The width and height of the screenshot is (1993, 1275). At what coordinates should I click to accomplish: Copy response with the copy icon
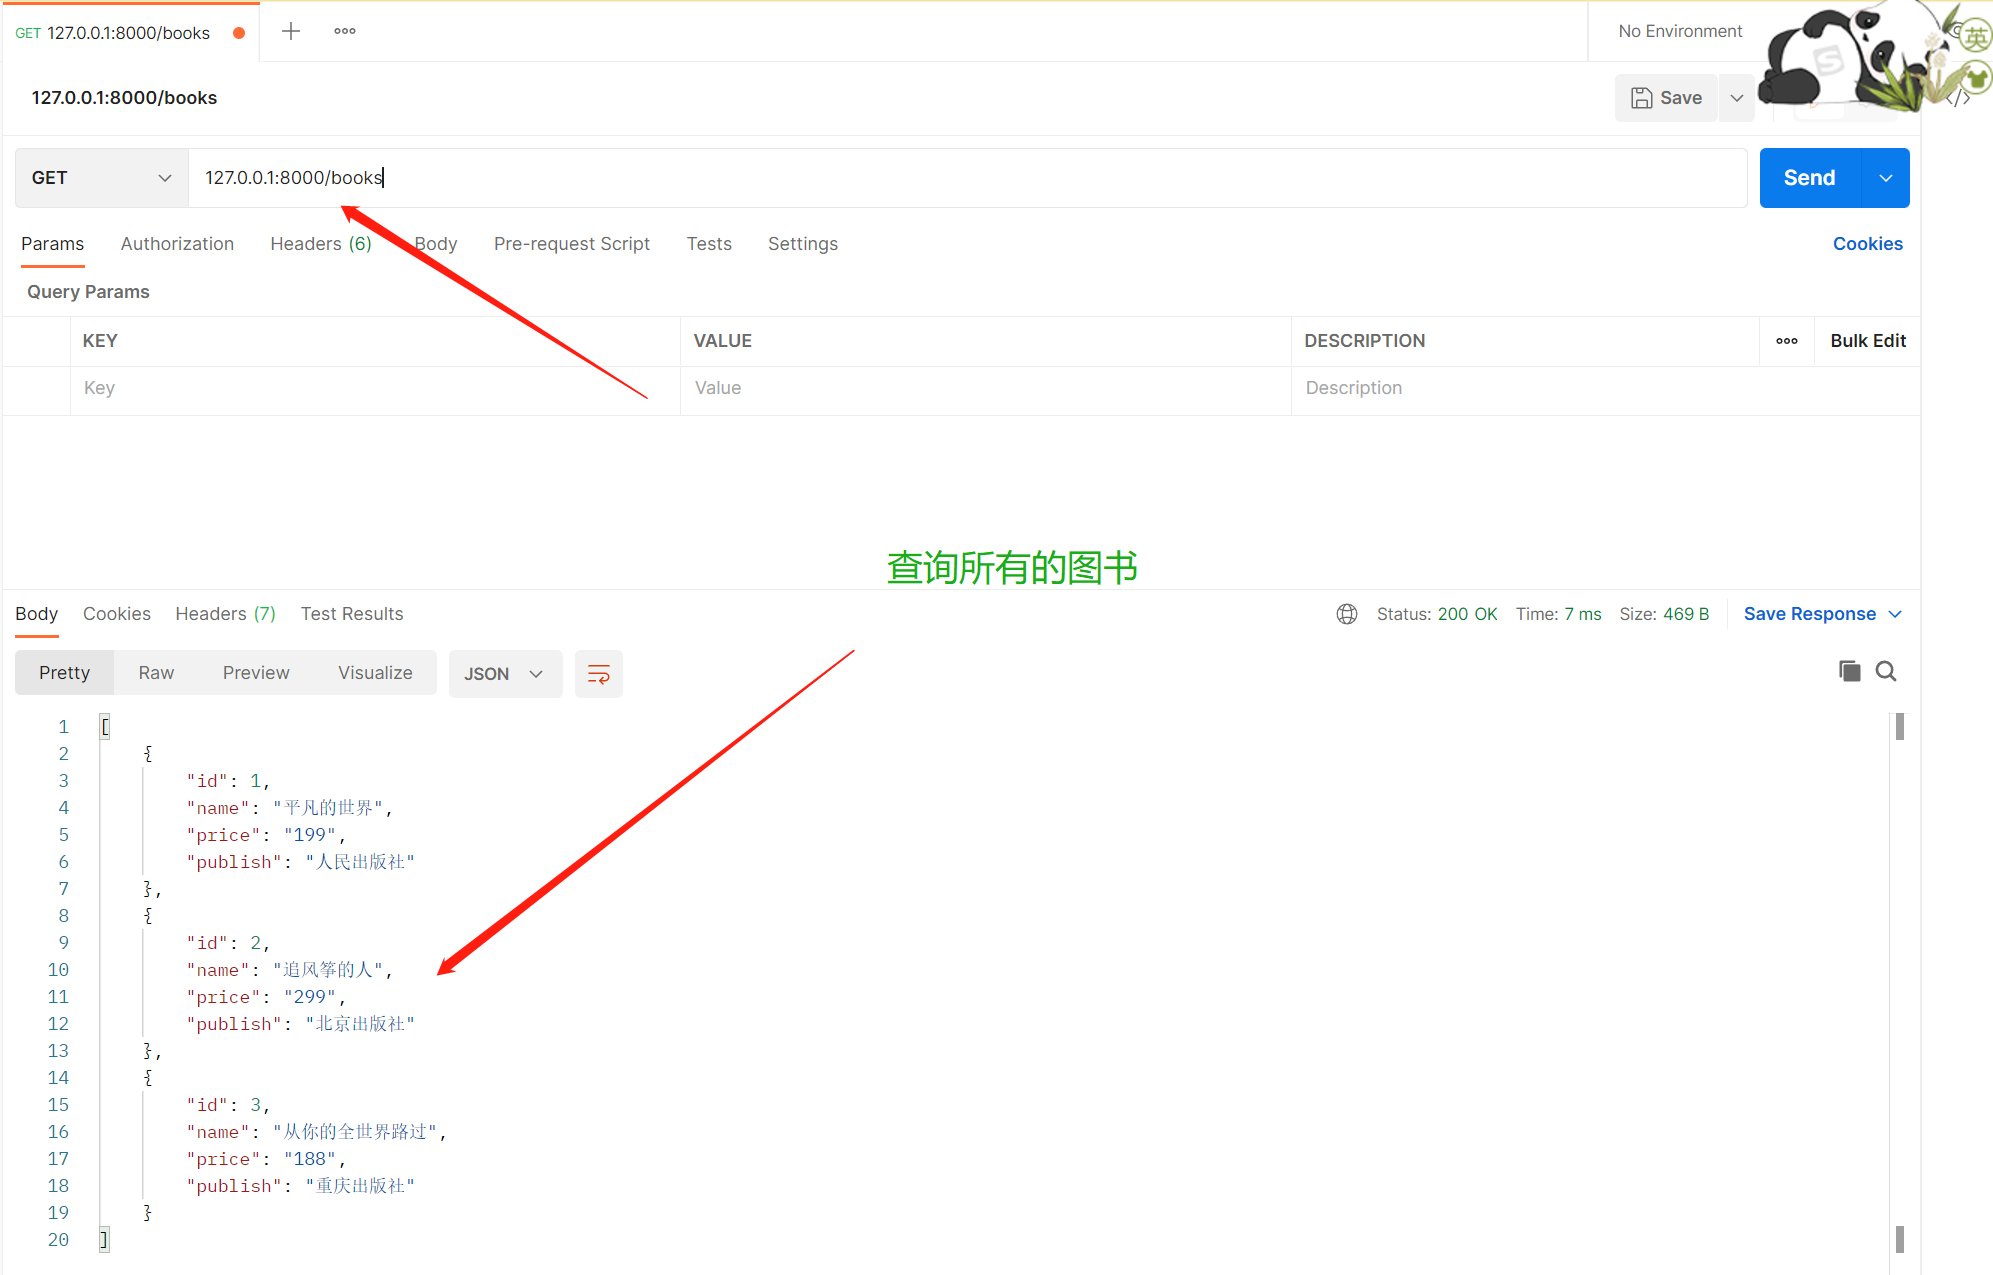tap(1849, 671)
